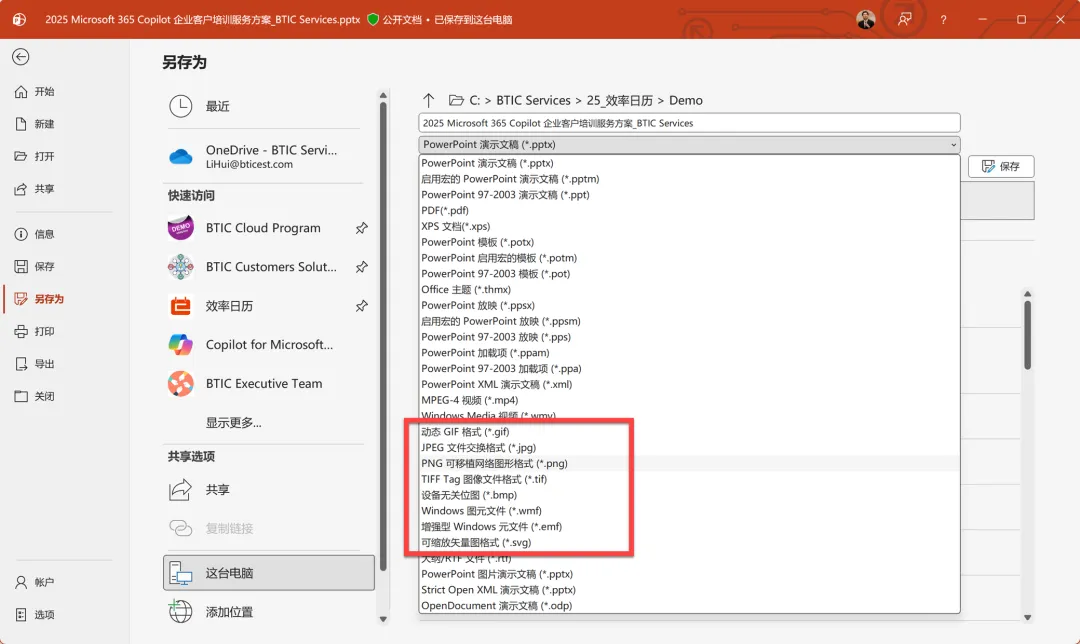Click the locations list scrollbar
The image size is (1080, 644).
[383, 336]
